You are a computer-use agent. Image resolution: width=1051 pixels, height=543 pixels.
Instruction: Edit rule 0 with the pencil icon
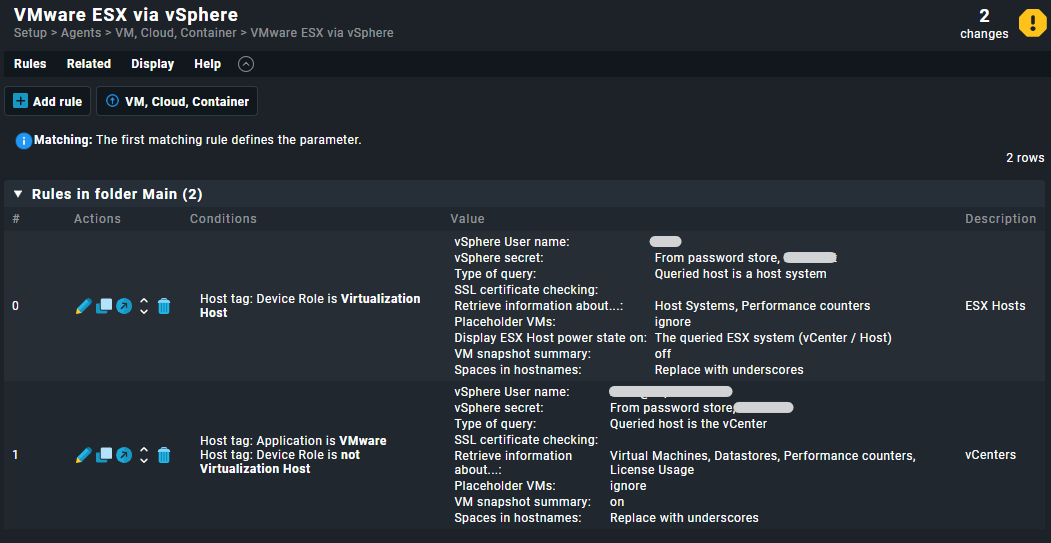83,306
